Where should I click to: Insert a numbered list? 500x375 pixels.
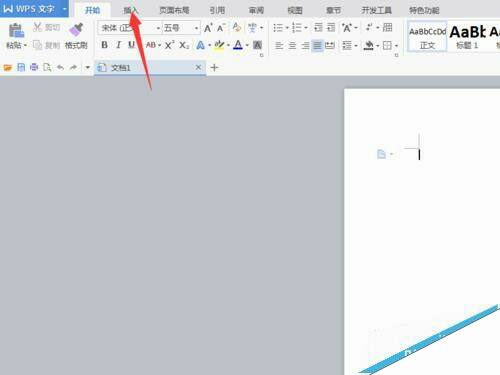296,28
